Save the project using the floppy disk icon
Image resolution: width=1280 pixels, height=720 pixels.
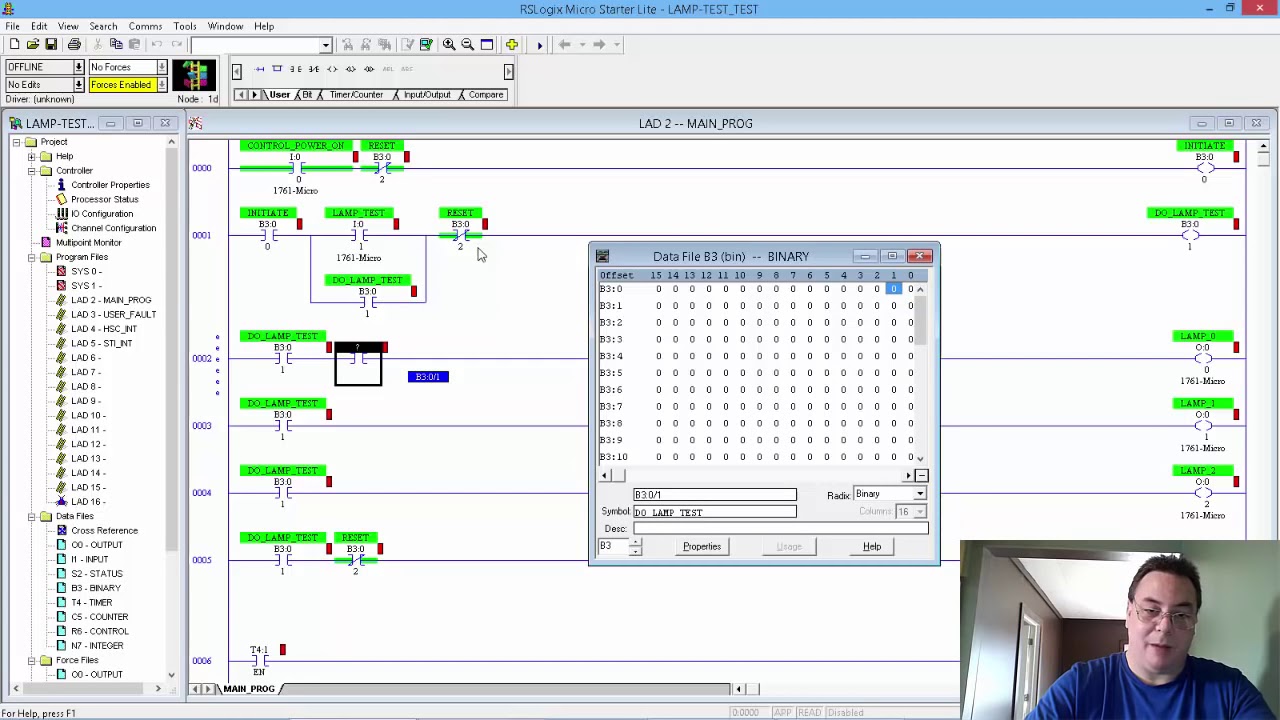51,44
